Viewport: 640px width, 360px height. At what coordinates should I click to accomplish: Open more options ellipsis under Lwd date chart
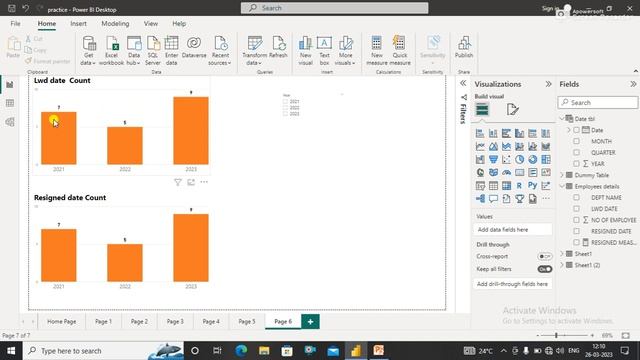click(204, 182)
